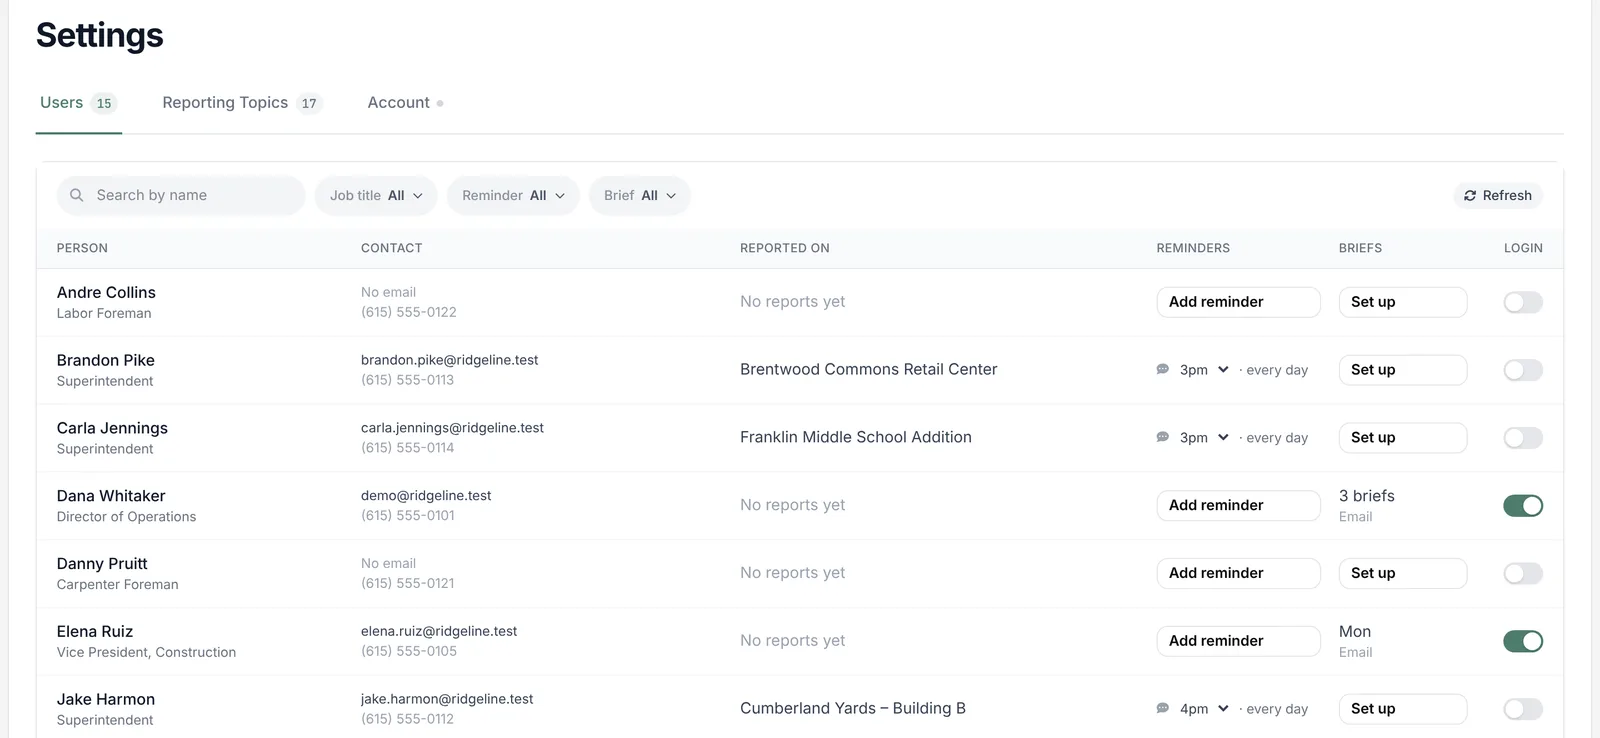1600x738 pixels.
Task: Add reminder for Dana Whitaker
Action: coord(1238,505)
